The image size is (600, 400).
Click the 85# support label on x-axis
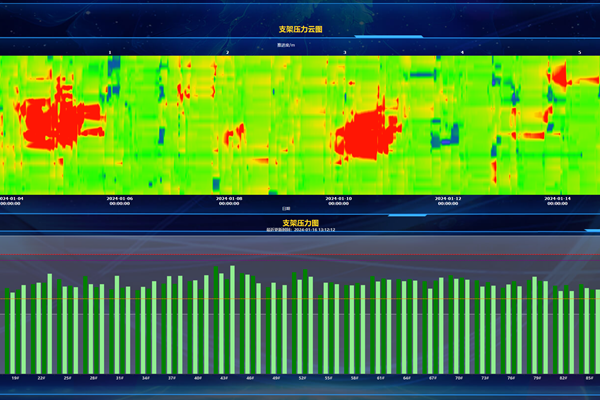pos(588,378)
